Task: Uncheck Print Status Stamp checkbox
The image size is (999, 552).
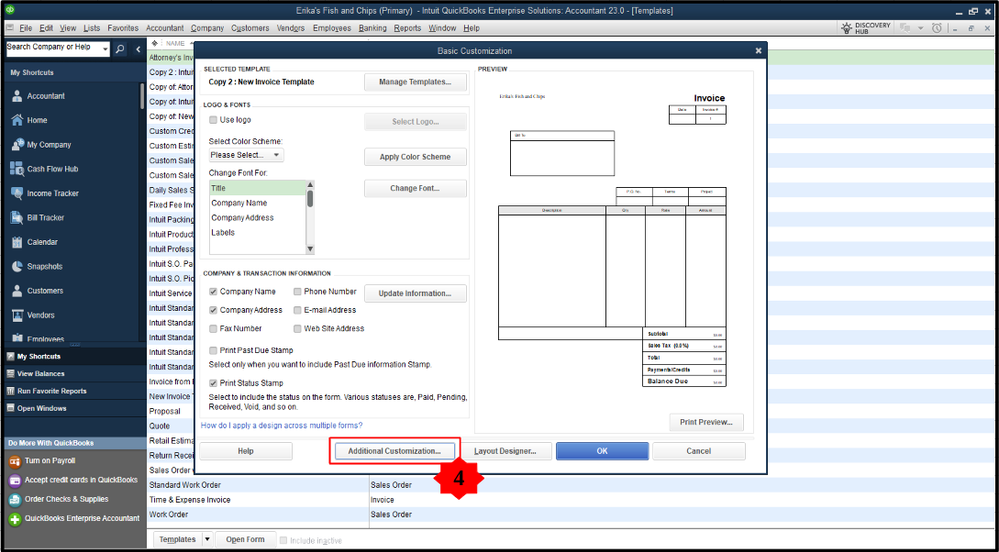Action: coord(213,383)
